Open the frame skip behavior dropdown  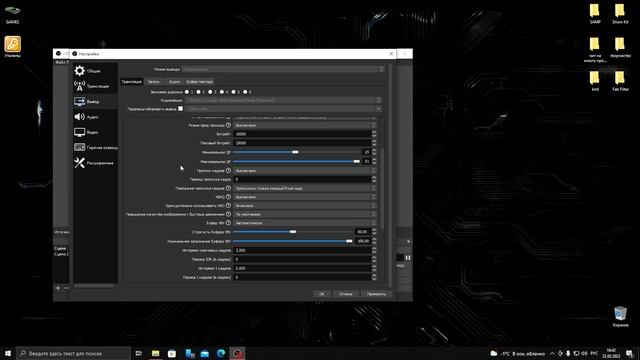[x=304, y=188]
